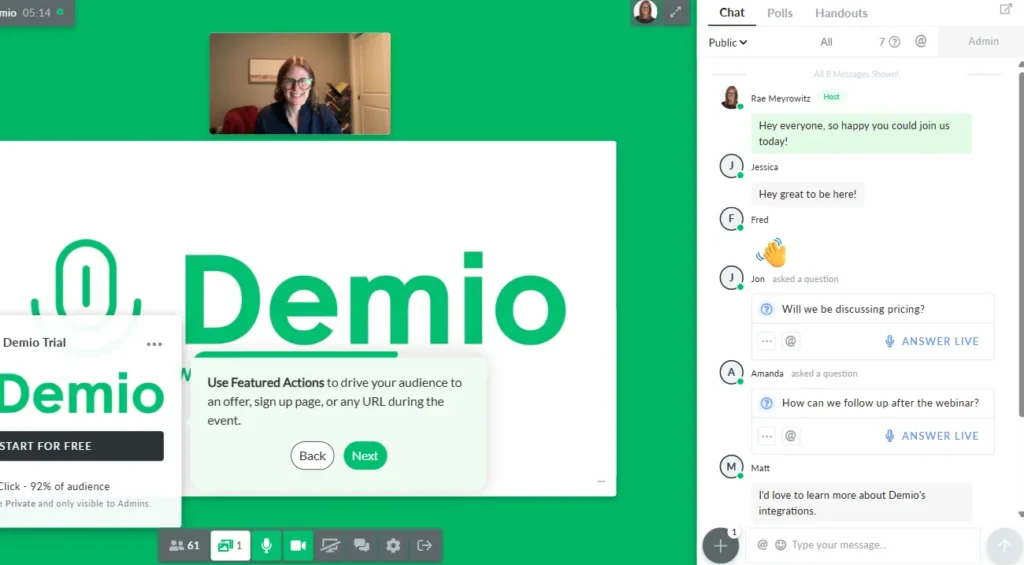Open the Public chat visibility dropdown
This screenshot has height=565, width=1024.
pyautogui.click(x=728, y=42)
